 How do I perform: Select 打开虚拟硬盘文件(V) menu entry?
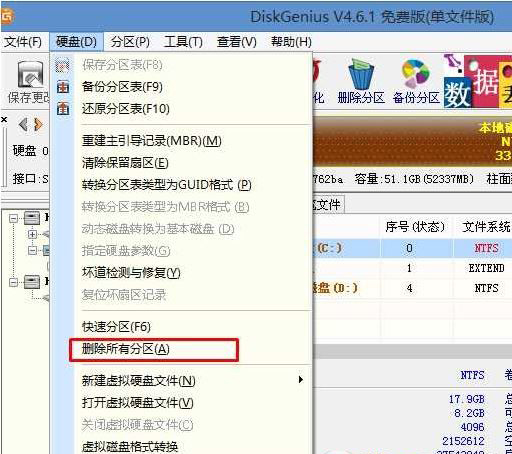[x=137, y=403]
